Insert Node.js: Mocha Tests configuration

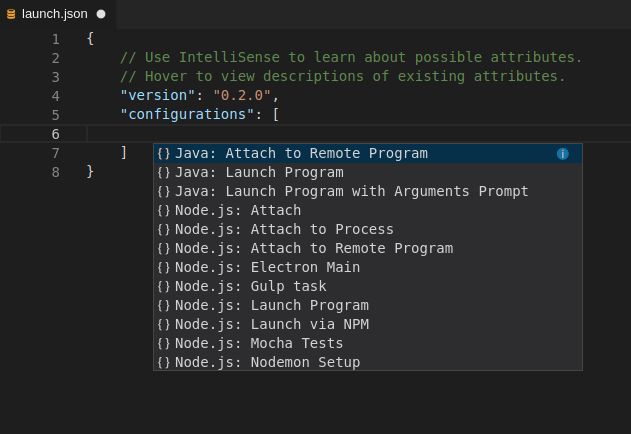pos(259,344)
